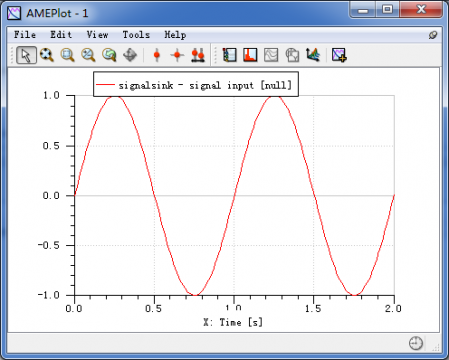The image size is (449, 360).
Task: Activate the single vertical cursor icon
Action: pyautogui.click(x=157, y=55)
